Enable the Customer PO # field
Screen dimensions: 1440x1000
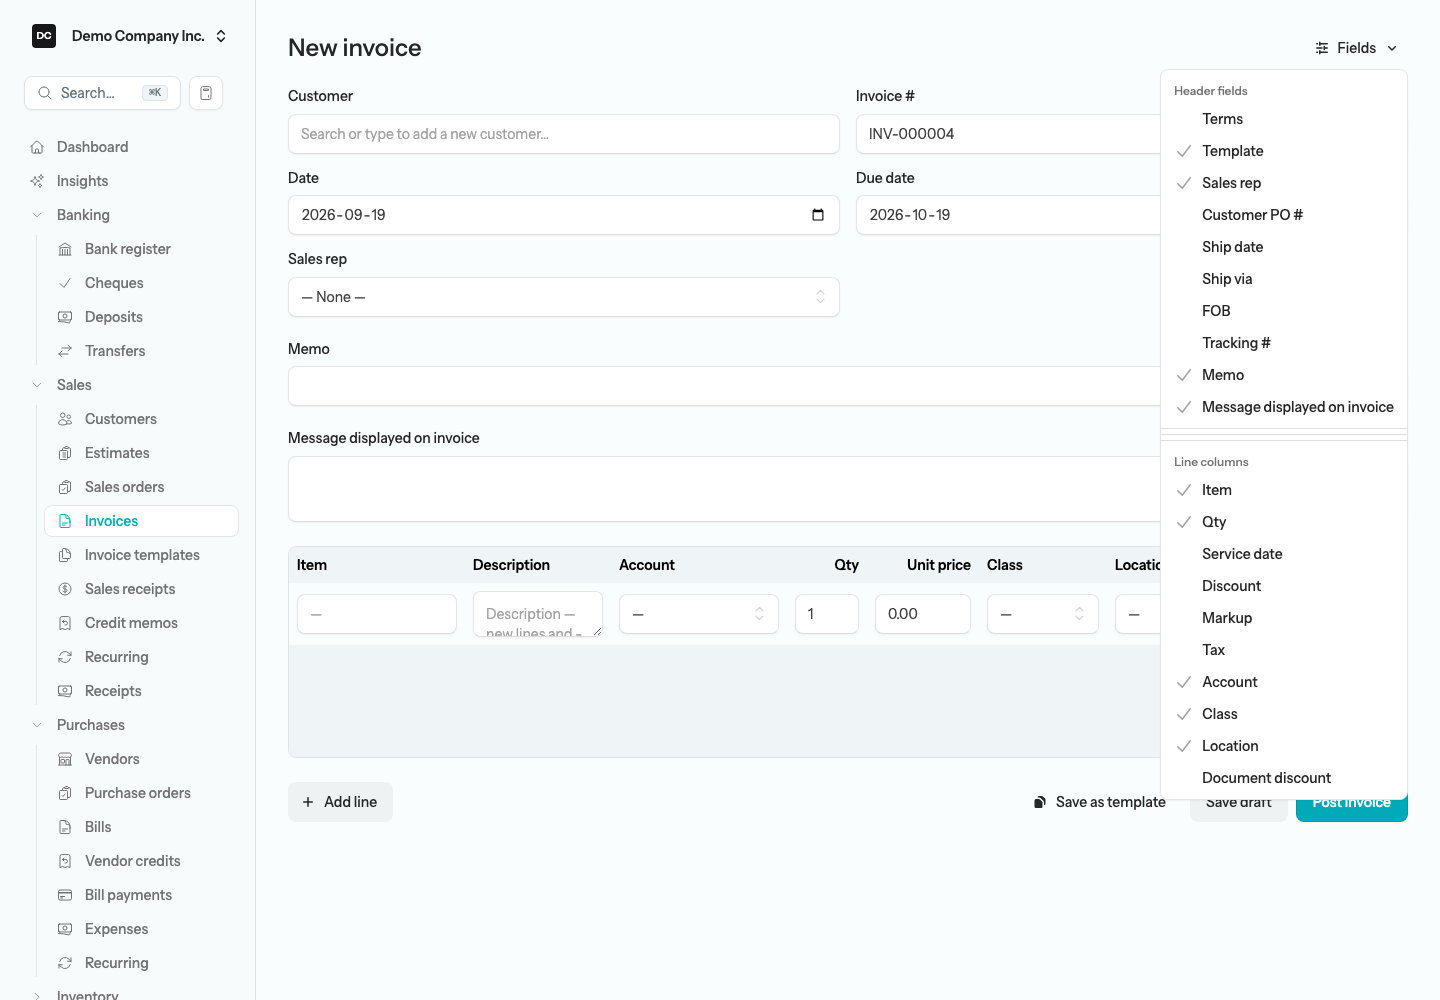[1284, 215]
